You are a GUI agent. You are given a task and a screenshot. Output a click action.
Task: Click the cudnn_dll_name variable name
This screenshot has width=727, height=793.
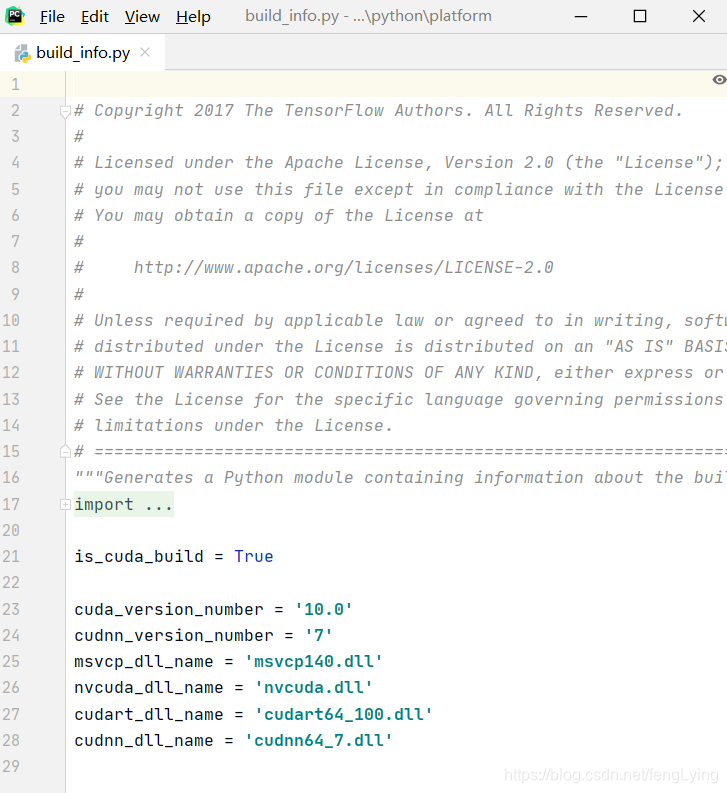144,740
